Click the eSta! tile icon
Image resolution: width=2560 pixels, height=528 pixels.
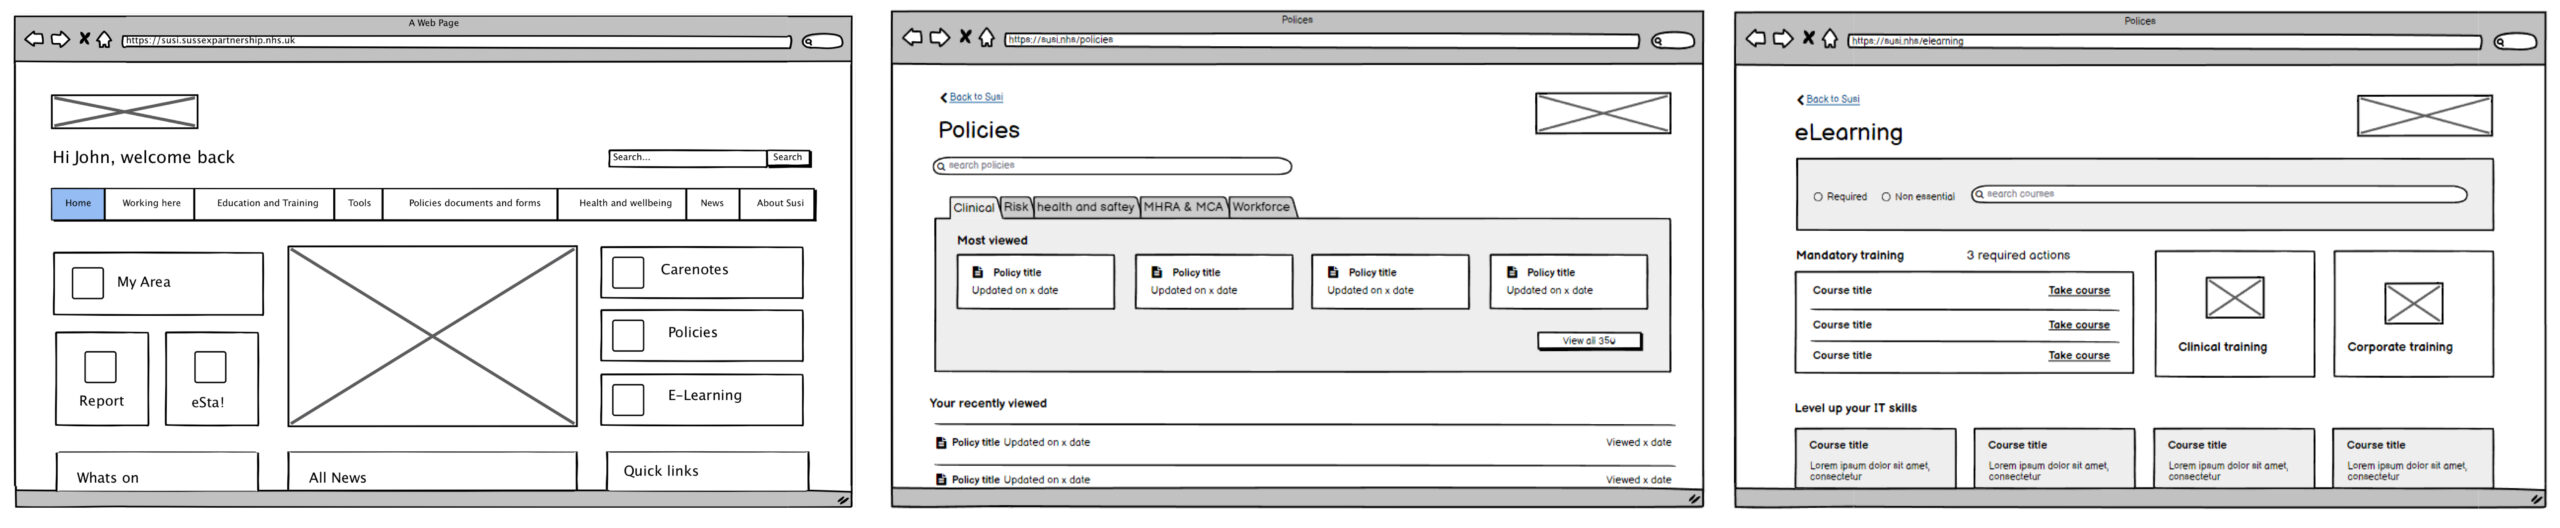(x=210, y=367)
